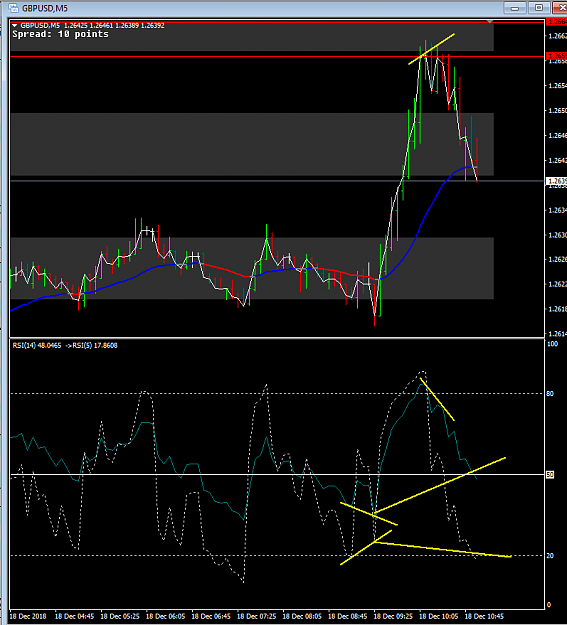The height and width of the screenshot is (625, 567).
Task: Click the '18 Dec 06:45' time label
Action: pos(211,616)
